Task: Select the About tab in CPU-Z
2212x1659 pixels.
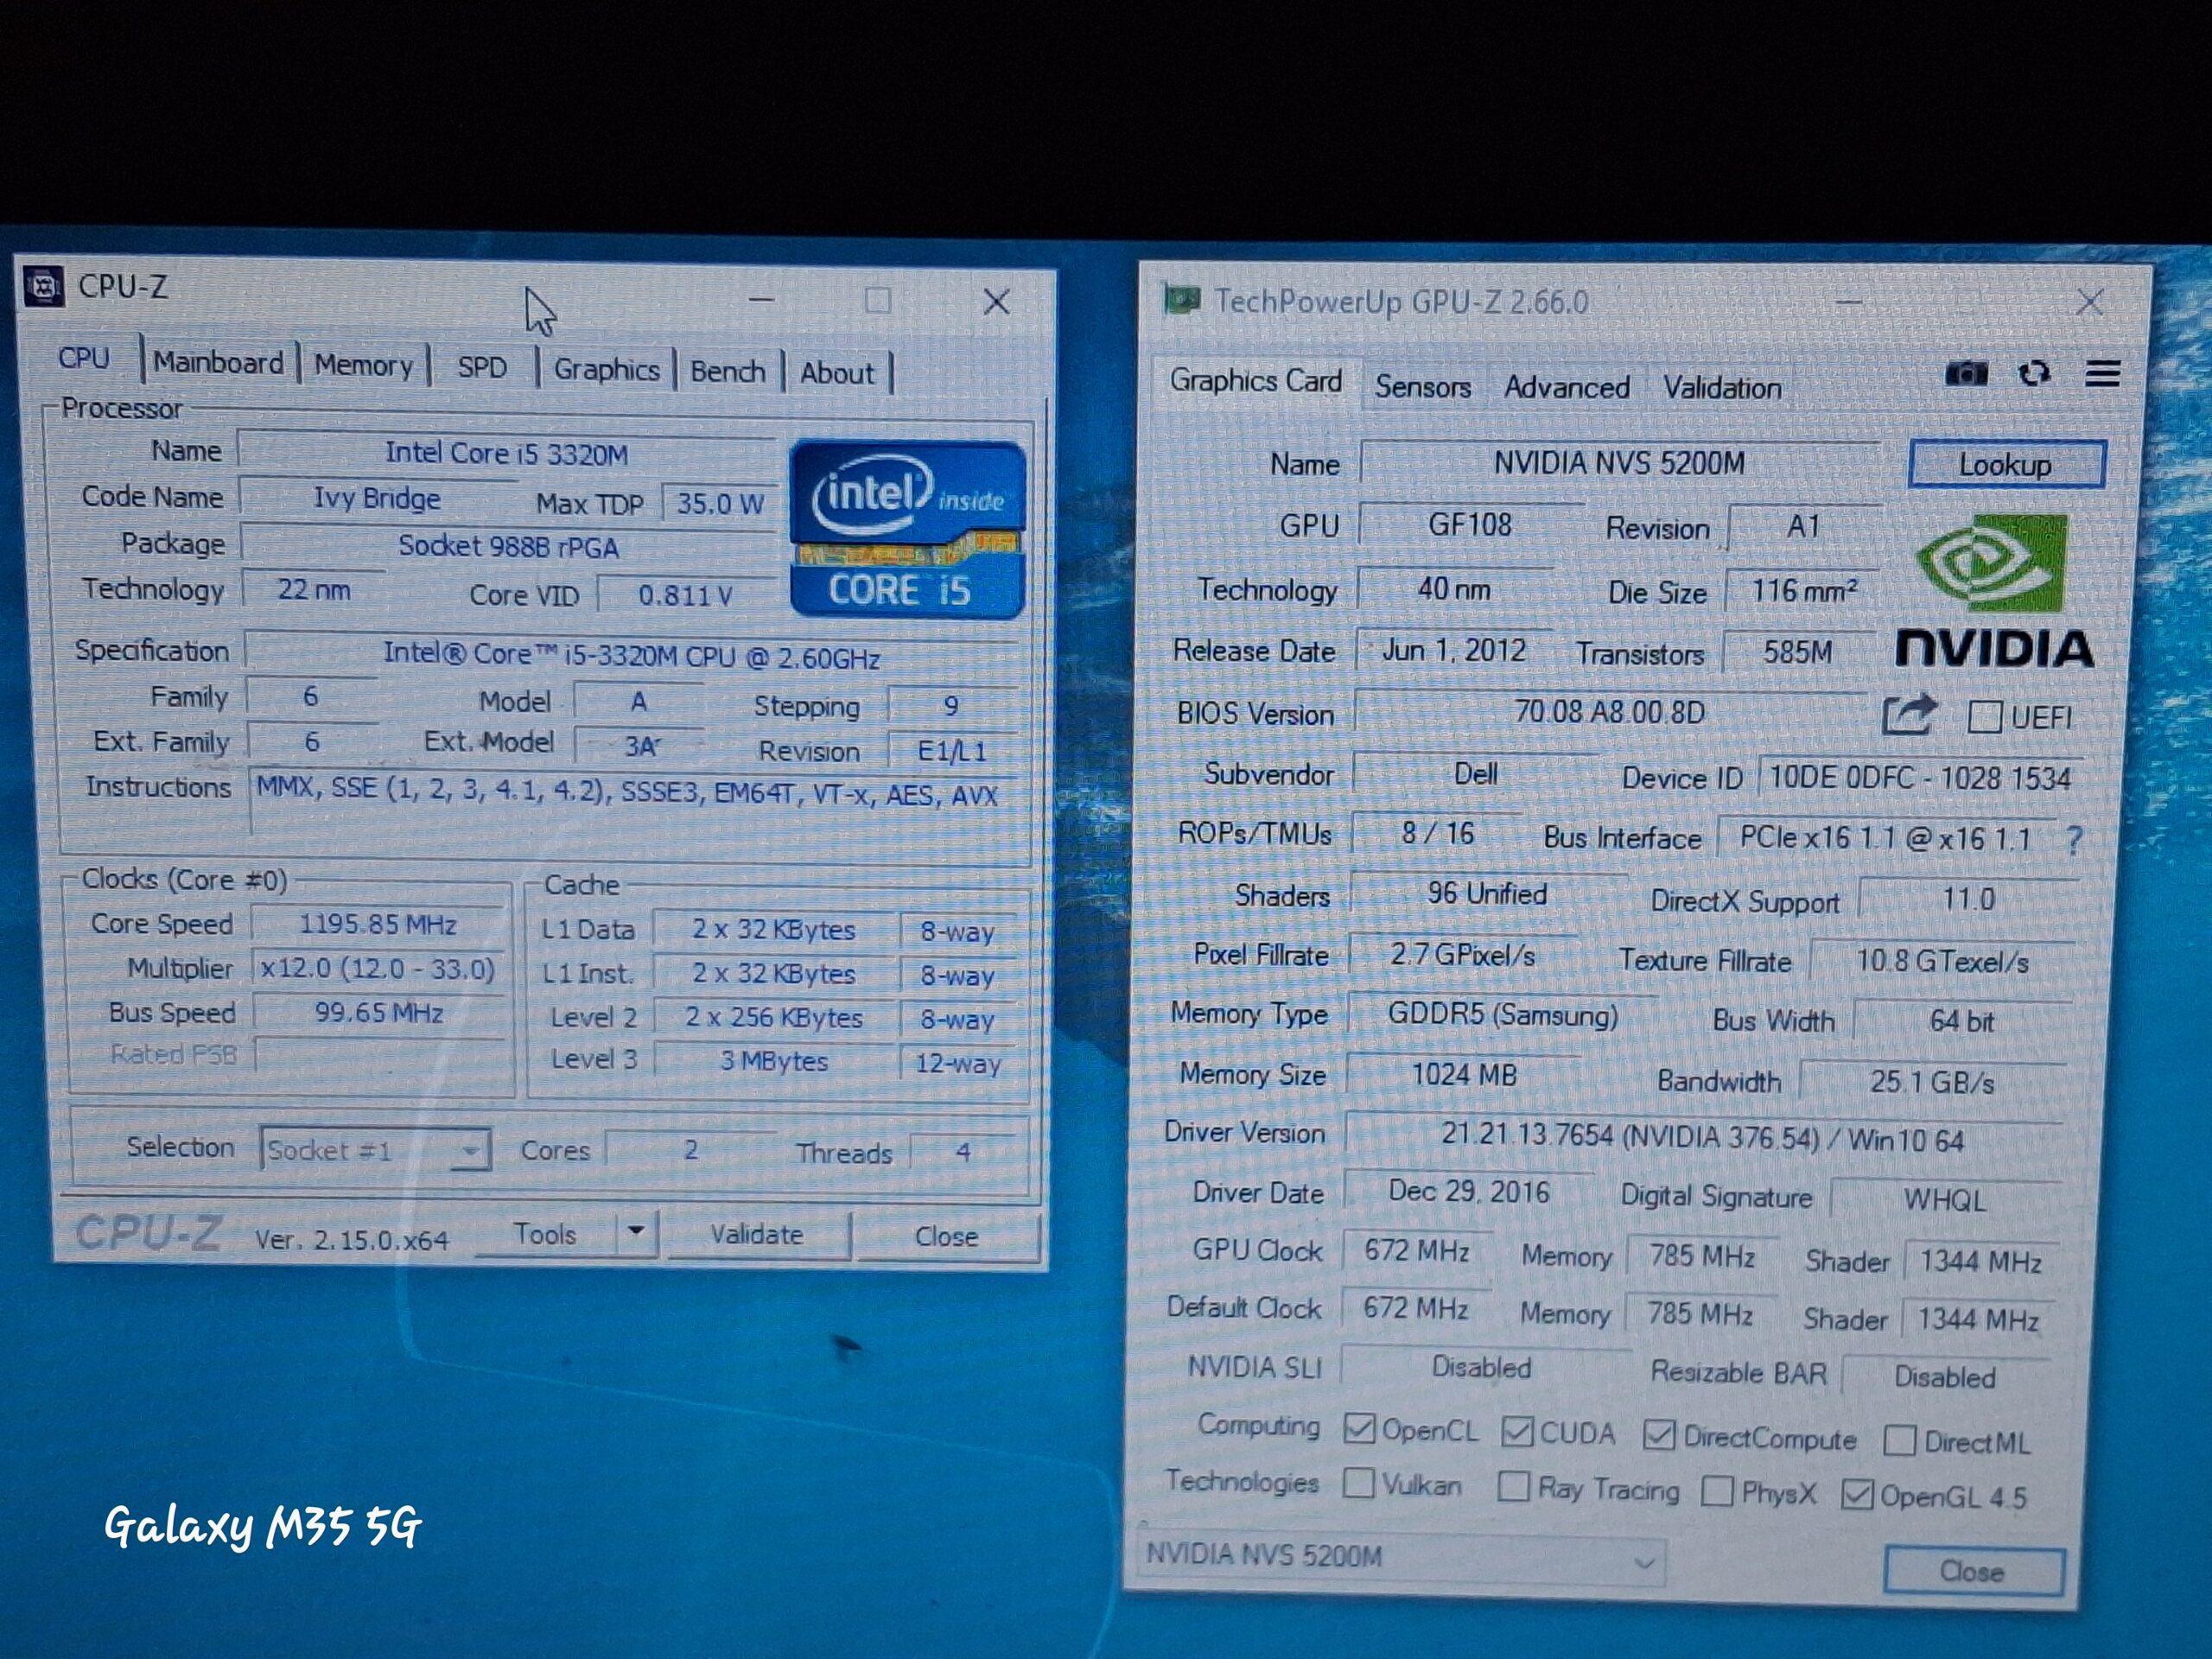Action: coord(836,373)
